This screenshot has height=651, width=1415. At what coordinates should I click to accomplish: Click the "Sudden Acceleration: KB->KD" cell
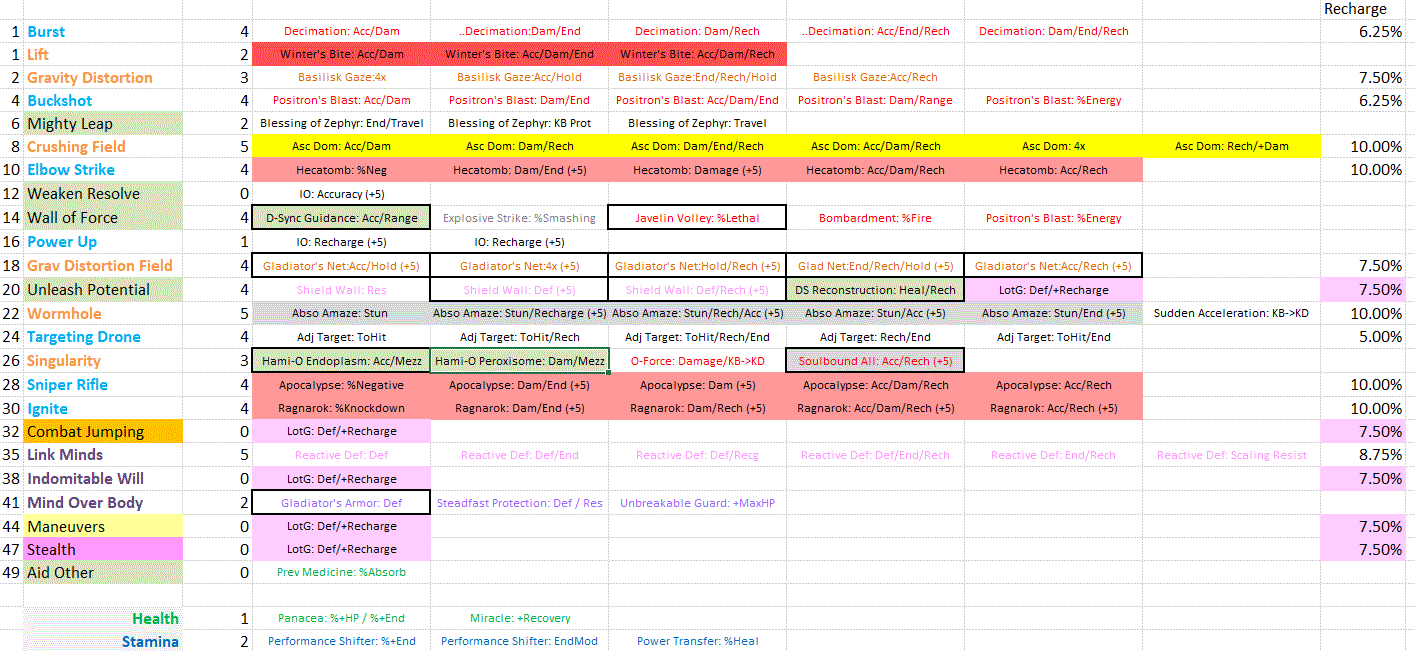click(1231, 313)
